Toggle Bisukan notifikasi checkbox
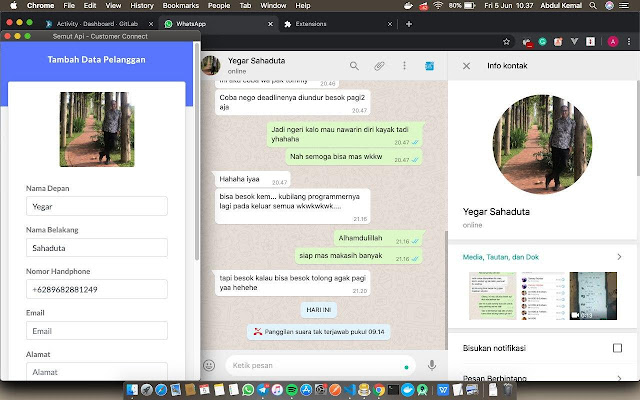The height and width of the screenshot is (400, 640). (617, 348)
